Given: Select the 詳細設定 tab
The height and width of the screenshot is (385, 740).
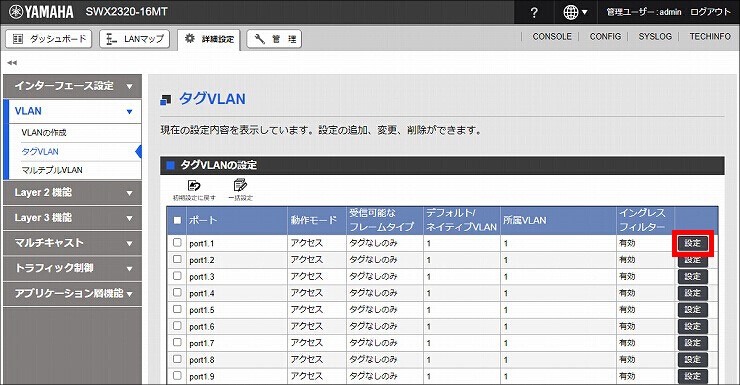Looking at the screenshot, I should point(209,39).
